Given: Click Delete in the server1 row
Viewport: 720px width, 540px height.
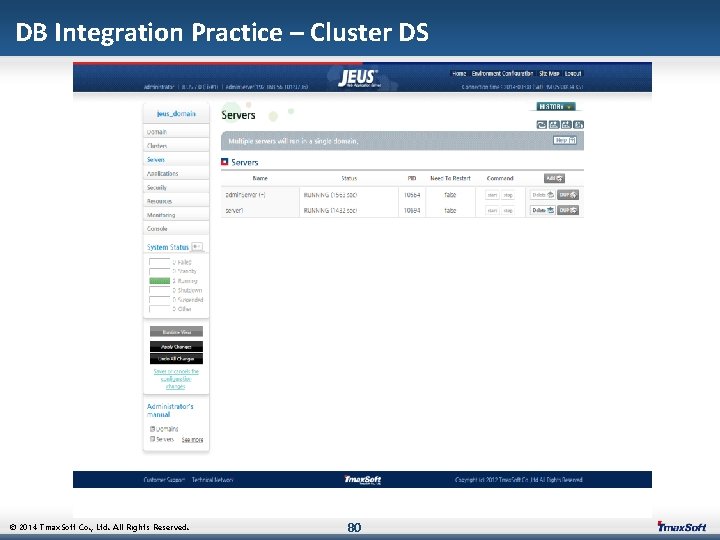Looking at the screenshot, I should tap(543, 210).
